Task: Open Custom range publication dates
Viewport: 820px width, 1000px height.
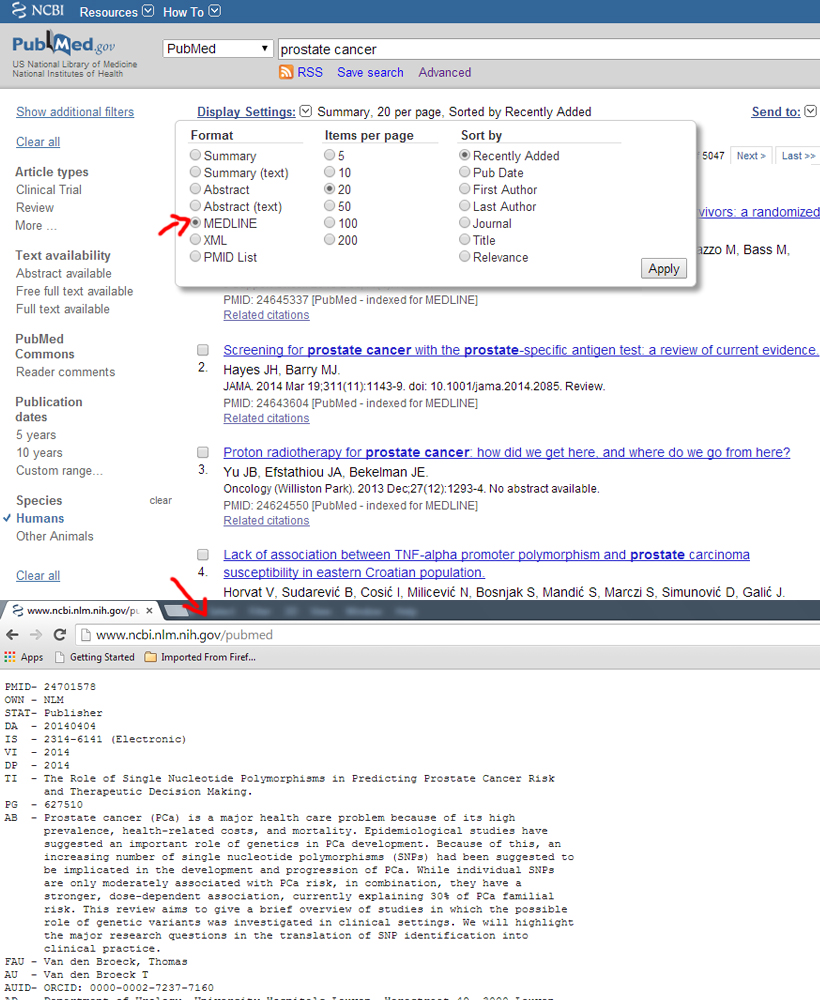Action: pos(59,471)
